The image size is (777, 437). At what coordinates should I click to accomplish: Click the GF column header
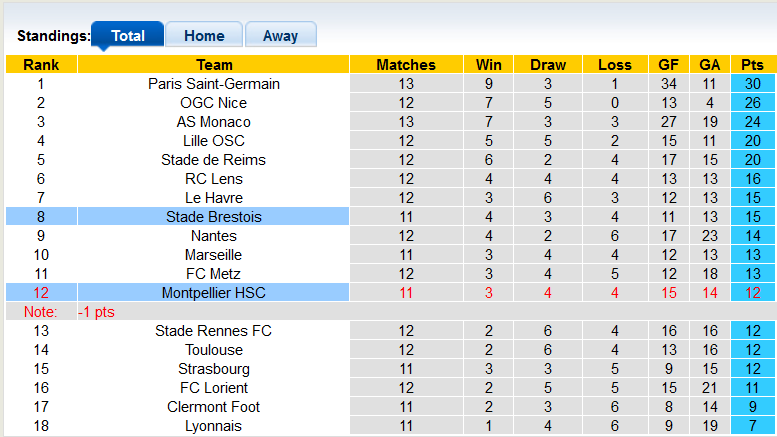pos(669,65)
